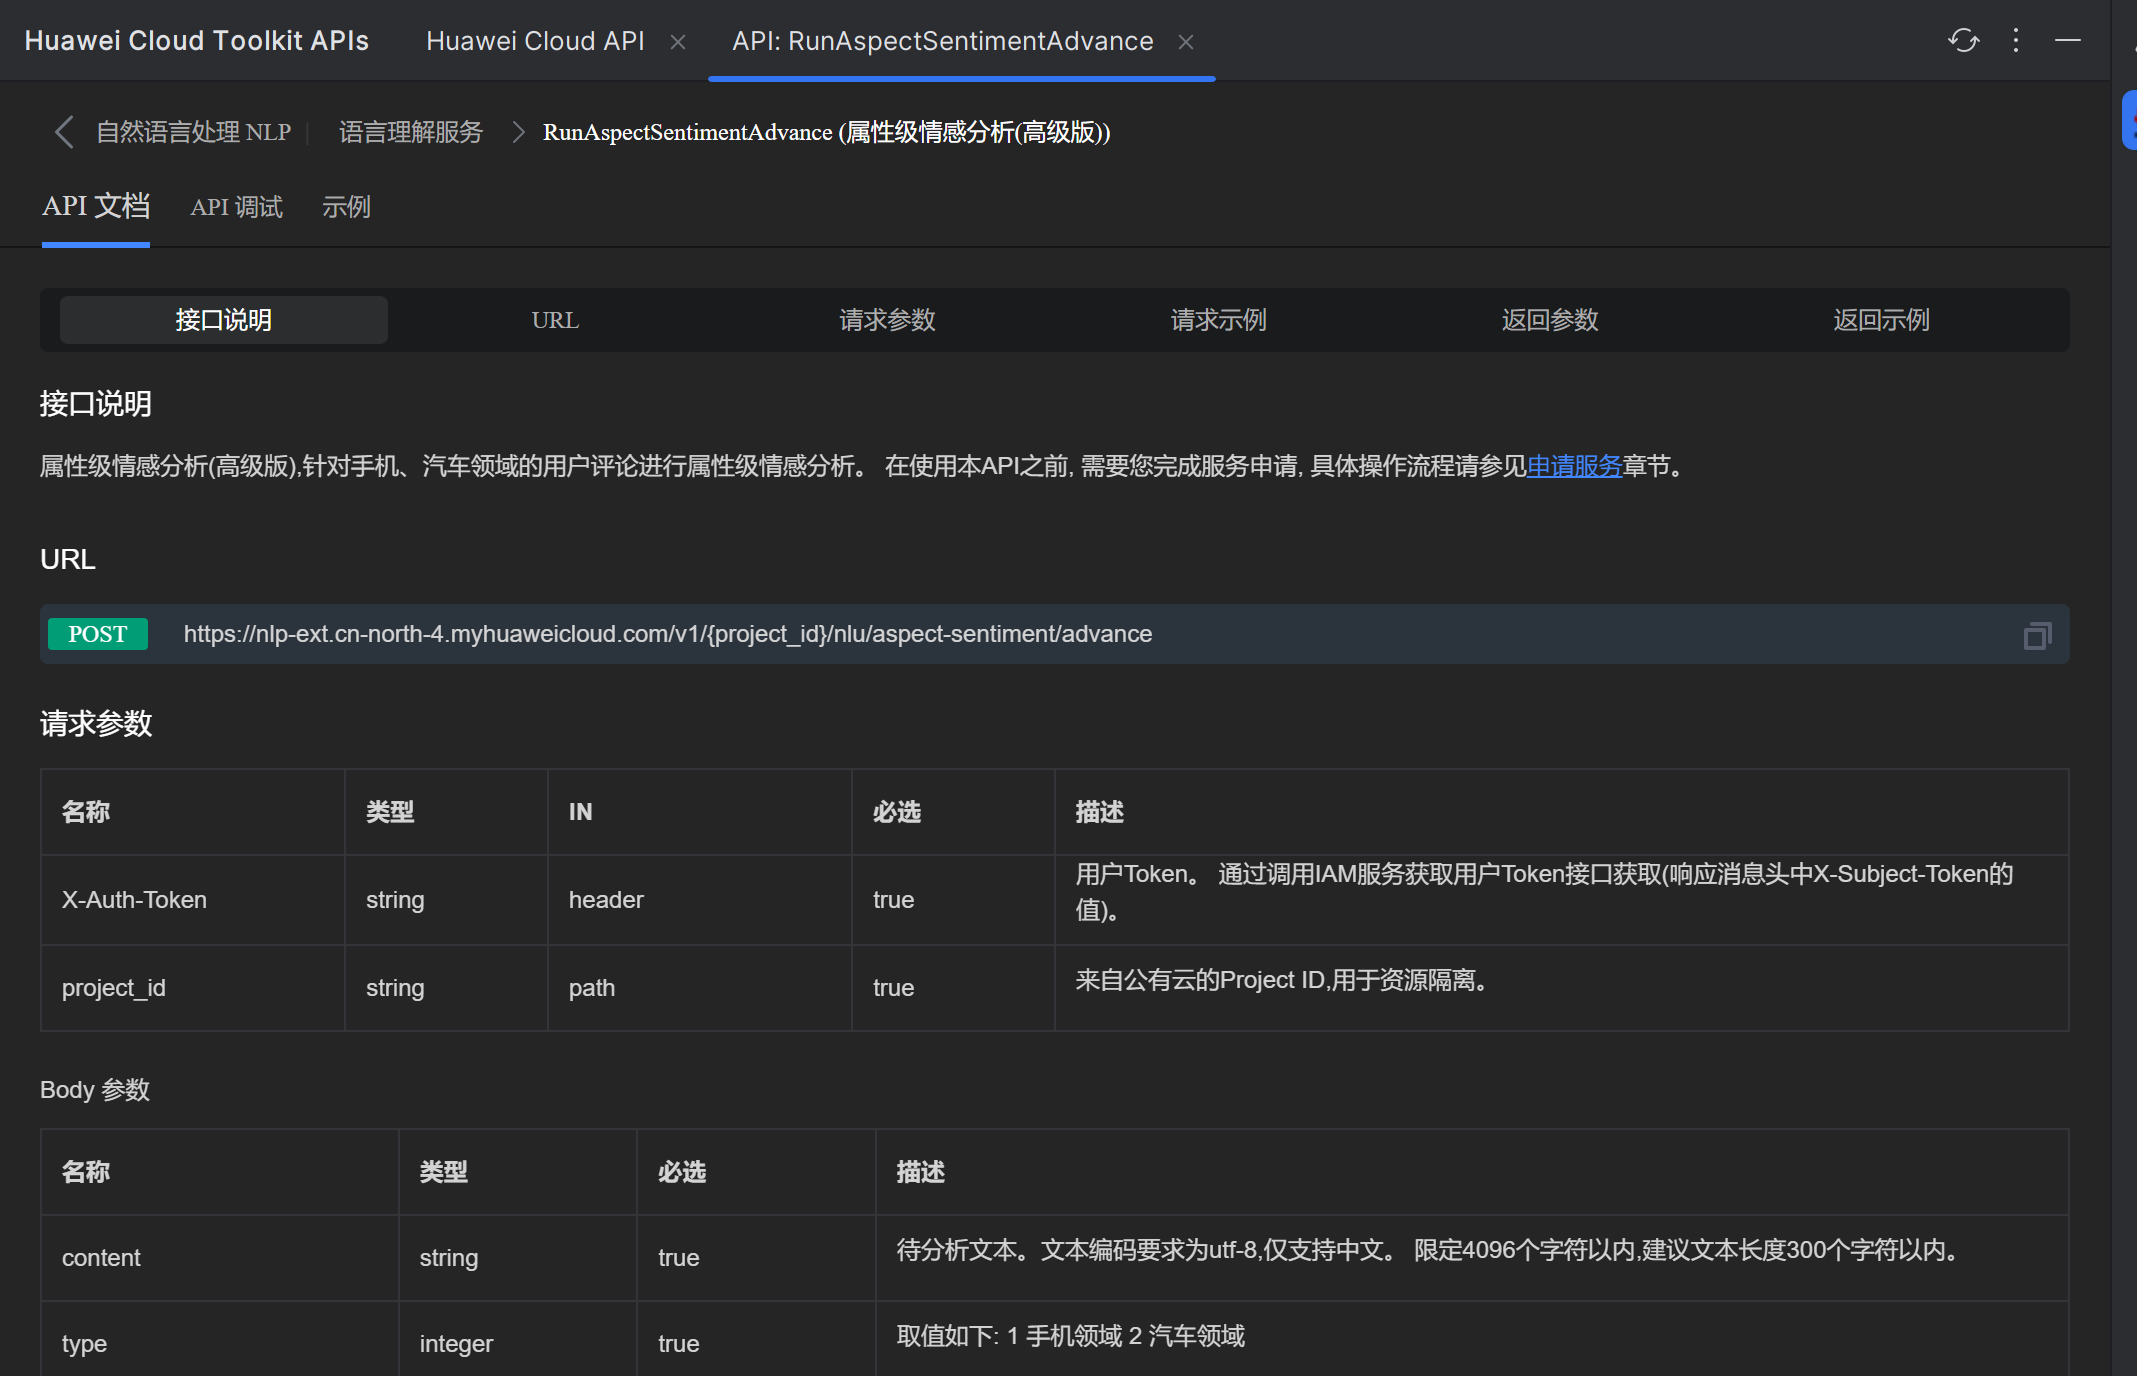This screenshot has width=2137, height=1376.
Task: Open the 示例 tab
Action: click(346, 207)
